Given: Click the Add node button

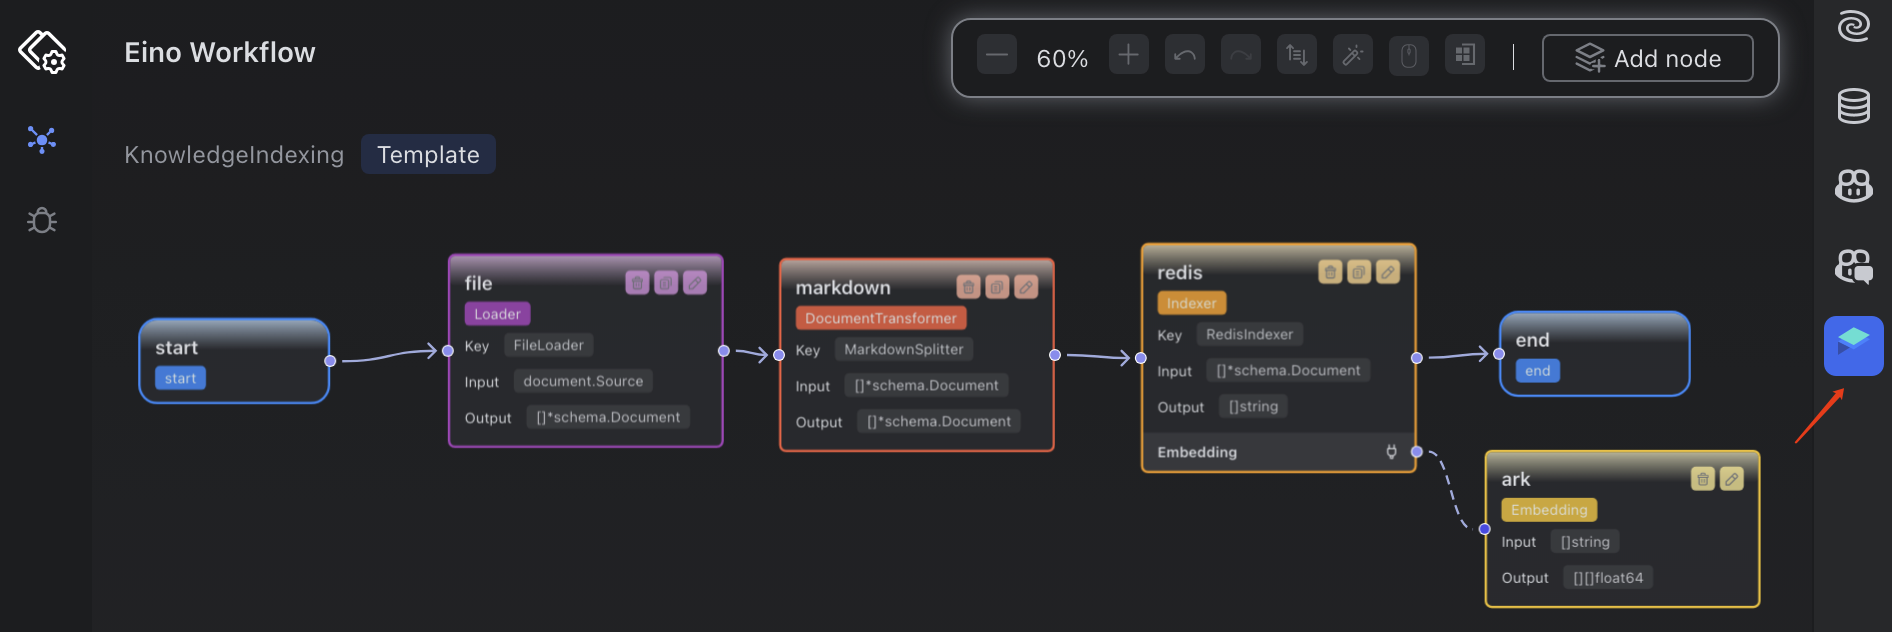Looking at the screenshot, I should (1648, 58).
